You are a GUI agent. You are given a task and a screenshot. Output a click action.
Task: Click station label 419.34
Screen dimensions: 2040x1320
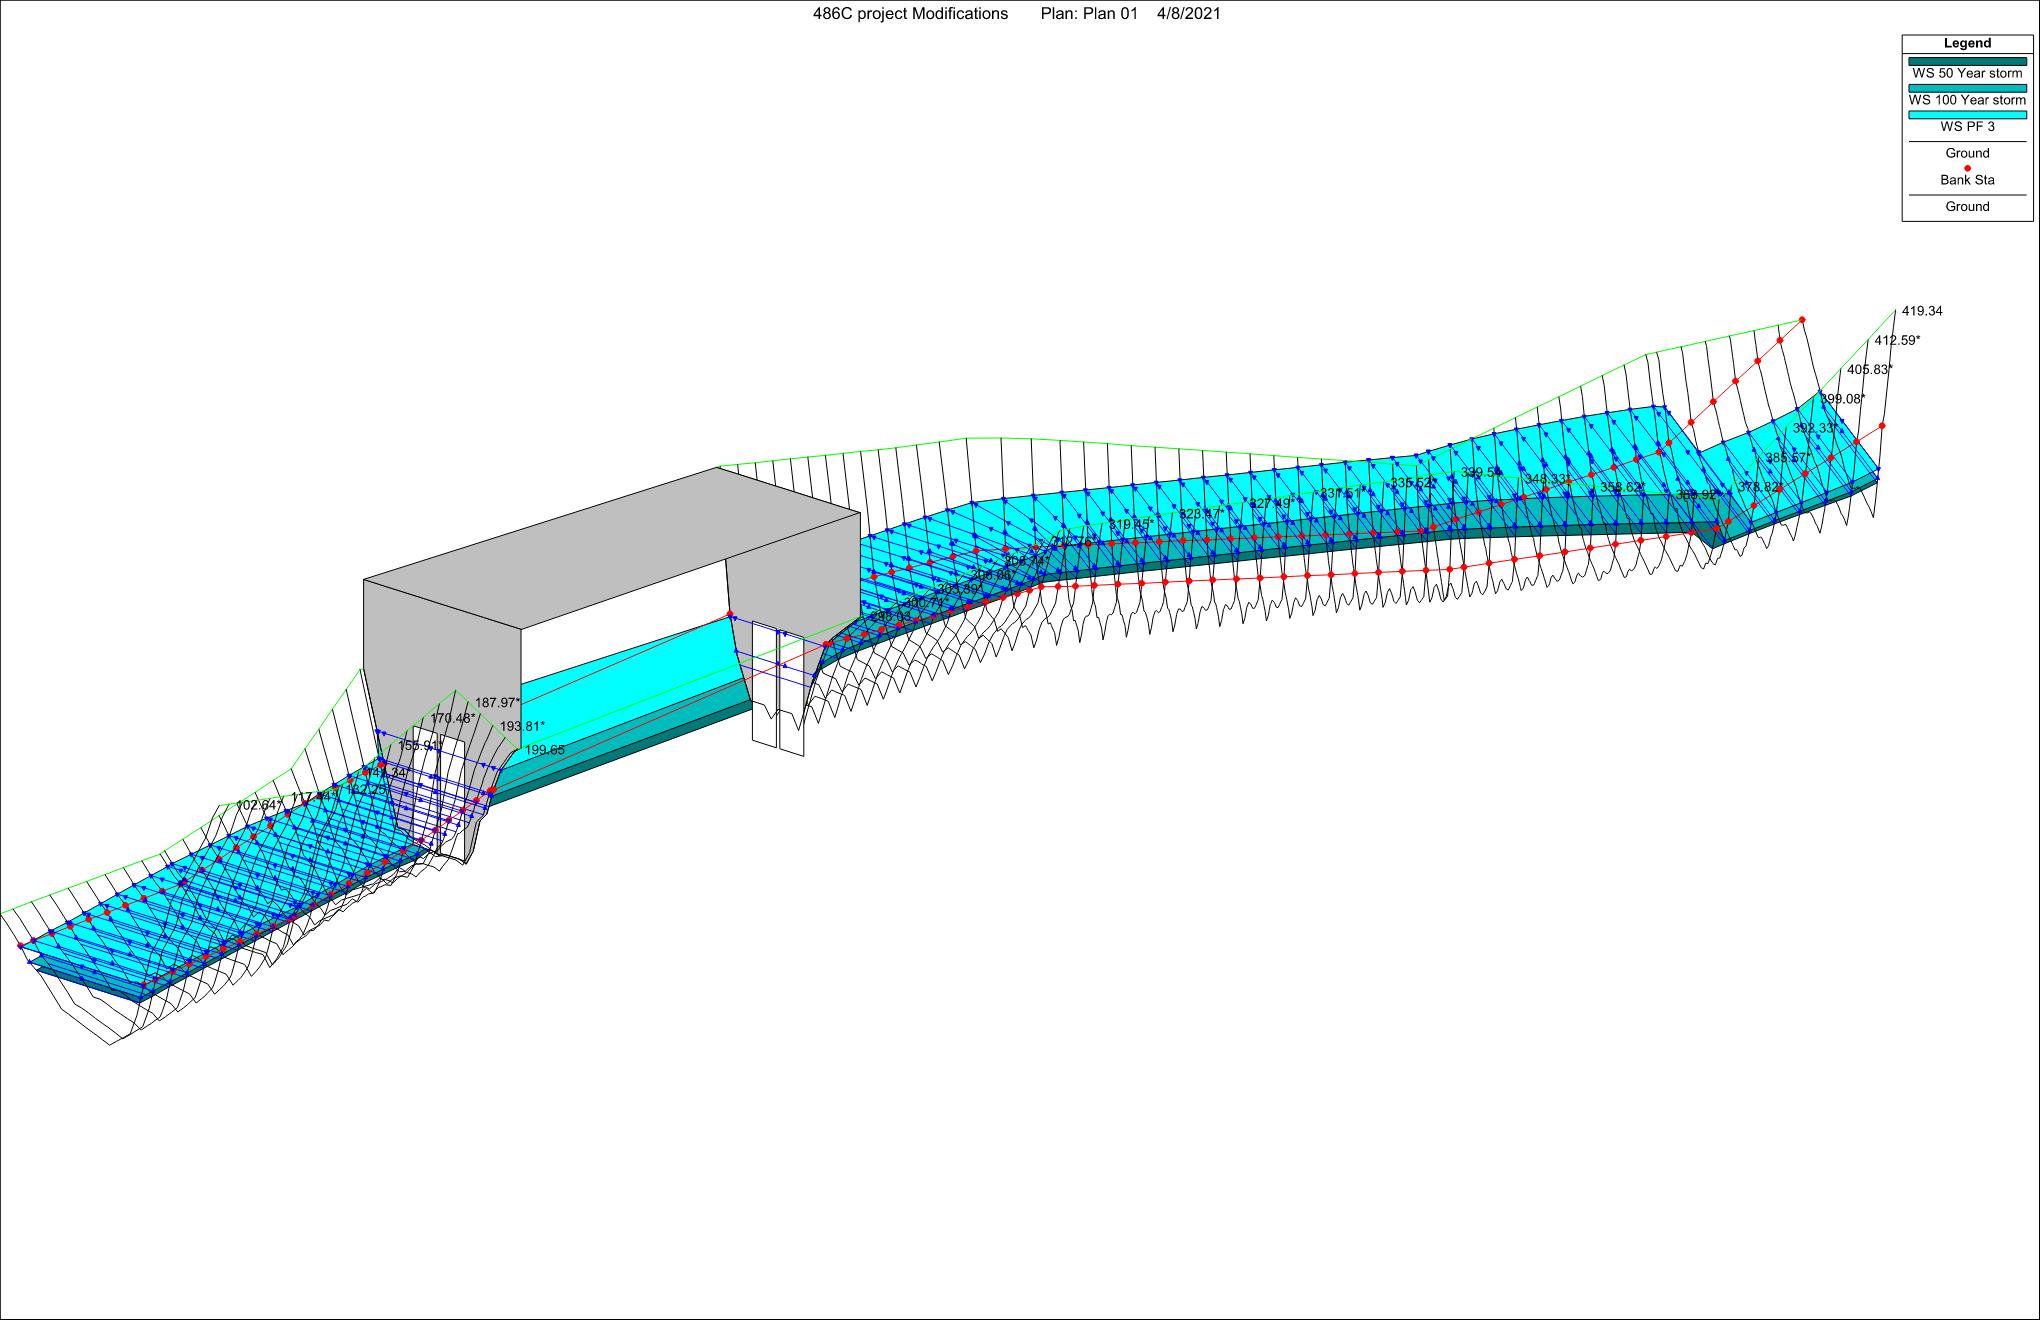(1922, 311)
